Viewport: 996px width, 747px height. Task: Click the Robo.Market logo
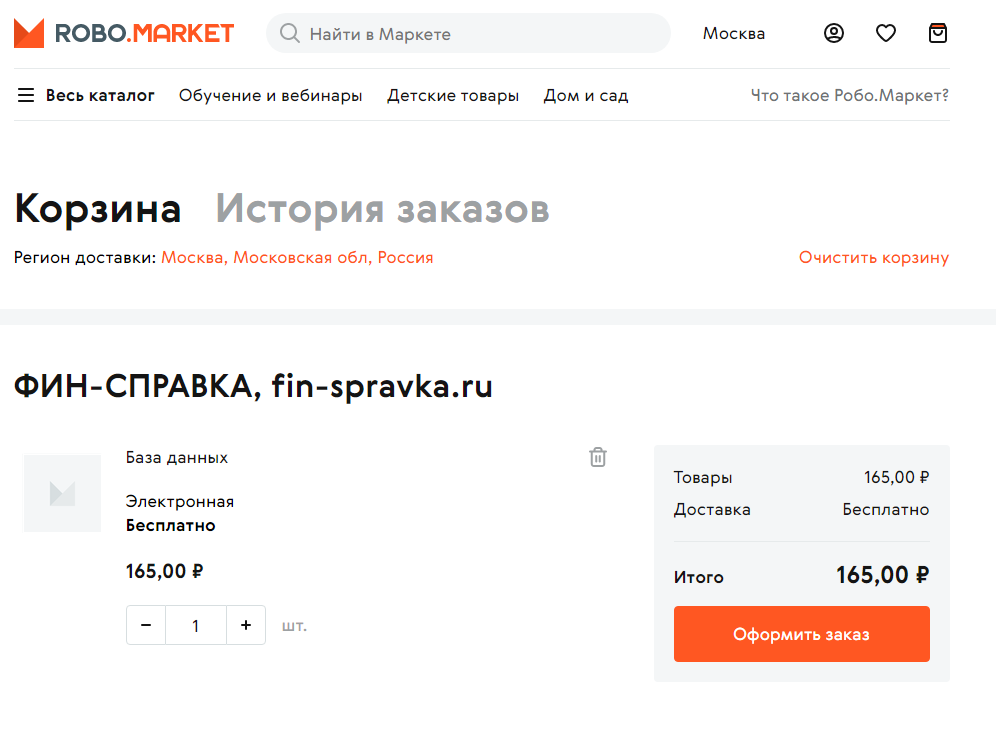tap(124, 33)
